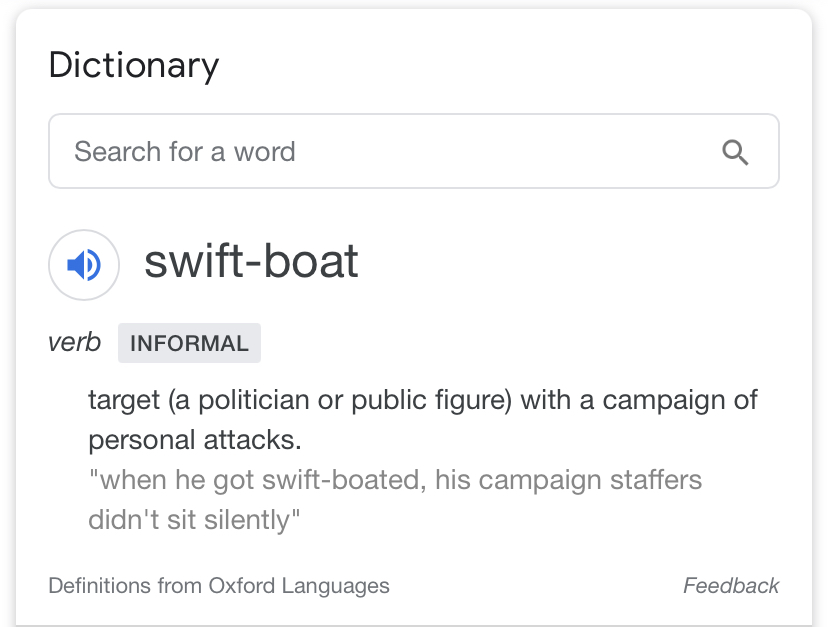Screen dimensions: 828x627
Task: Focus the "Search for a word" field
Action: click(x=380, y=152)
